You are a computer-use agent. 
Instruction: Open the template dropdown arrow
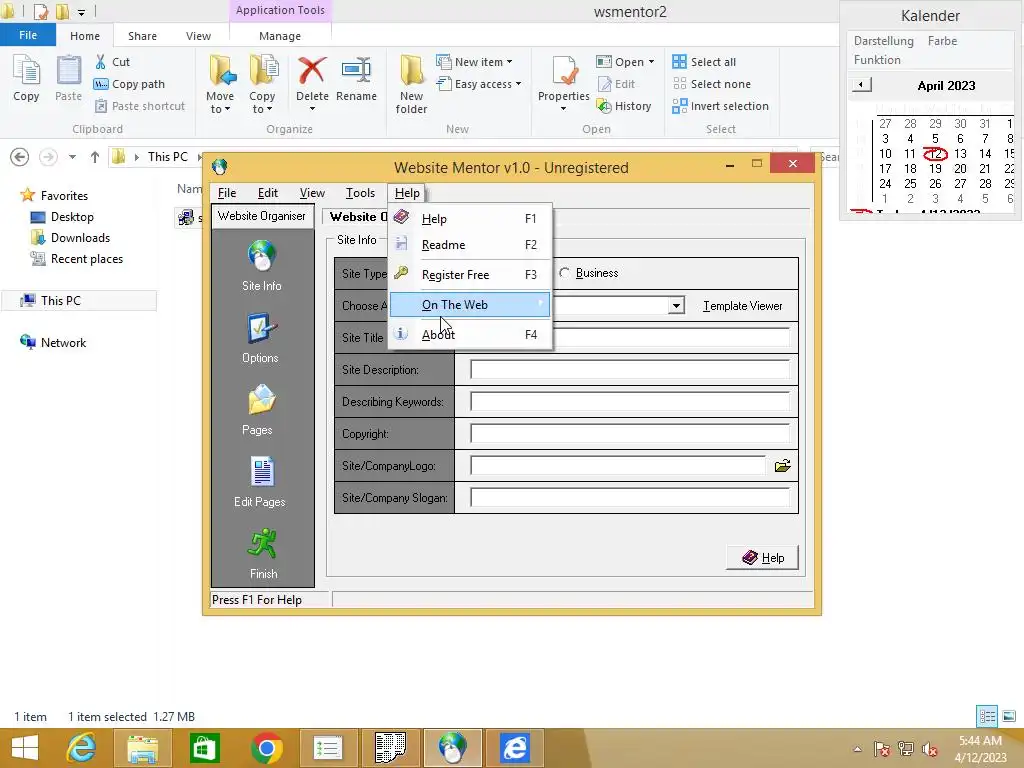point(677,306)
